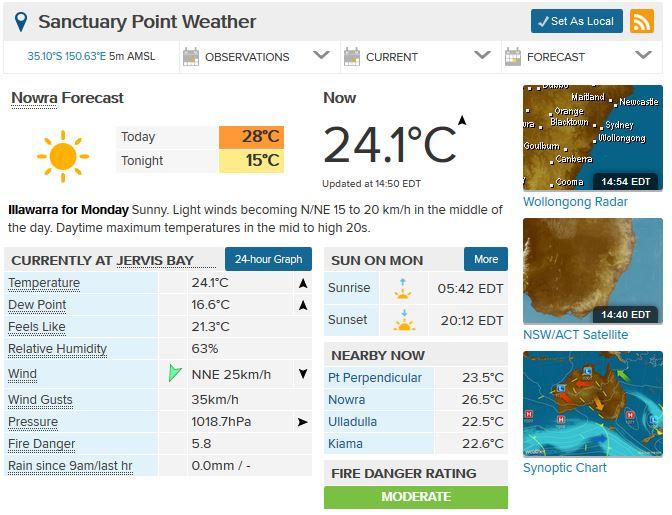This screenshot has width=672, height=515.
Task: Open Wollongong Radar thumbnail
Action: click(x=592, y=139)
